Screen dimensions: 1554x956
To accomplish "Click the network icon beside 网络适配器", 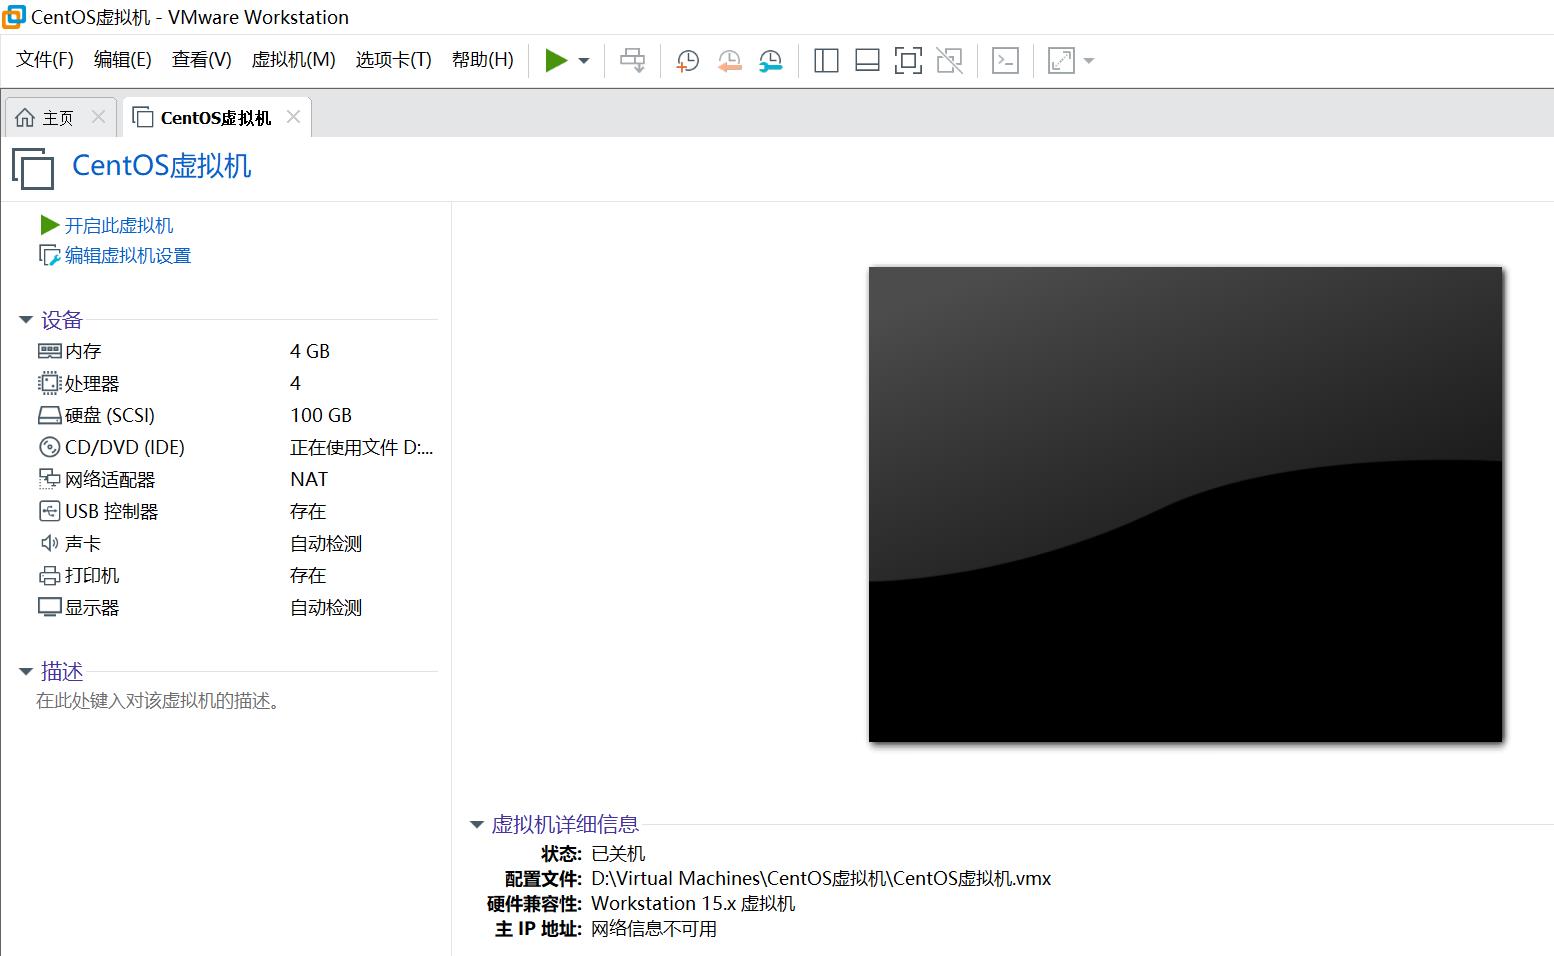I will [x=49, y=479].
